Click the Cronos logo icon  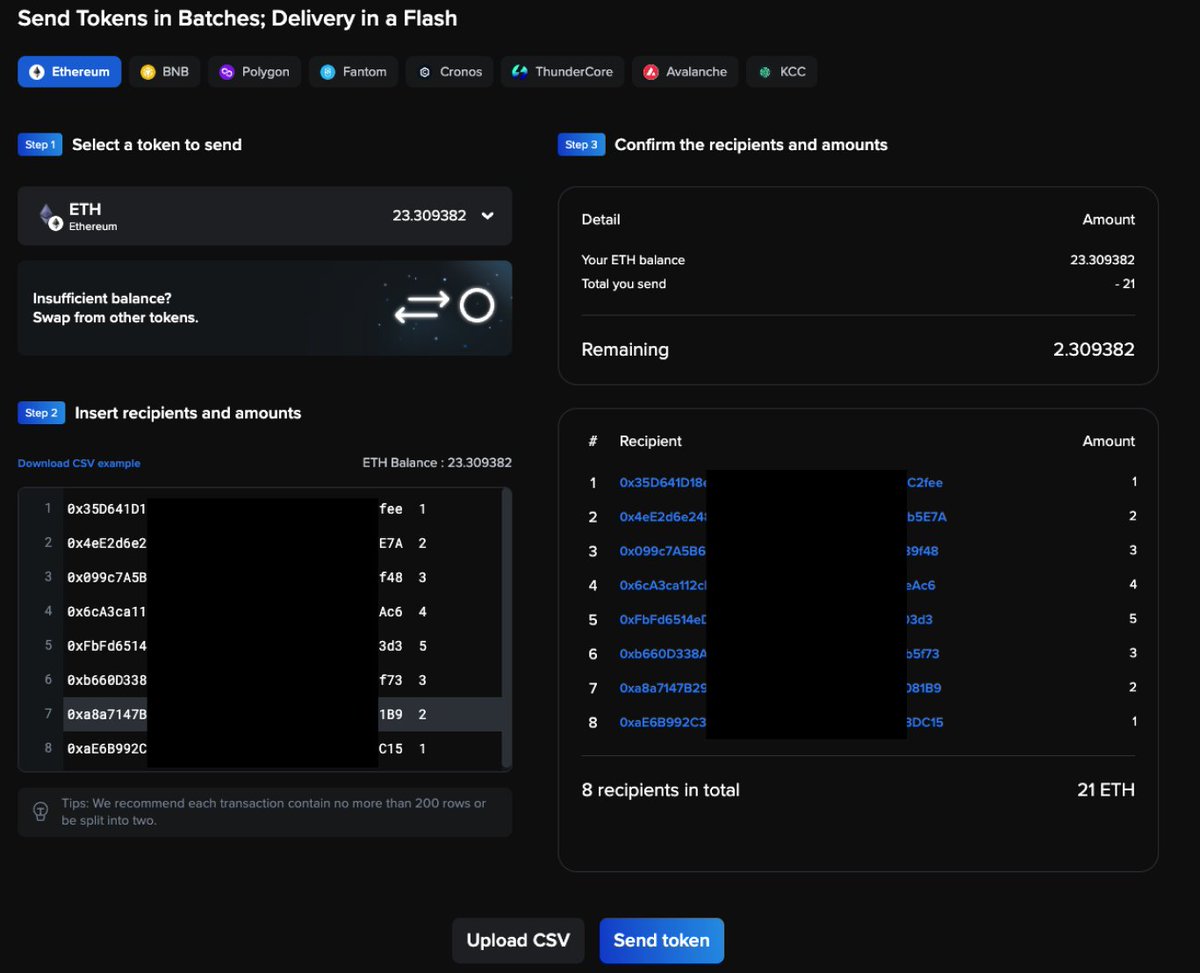point(425,72)
